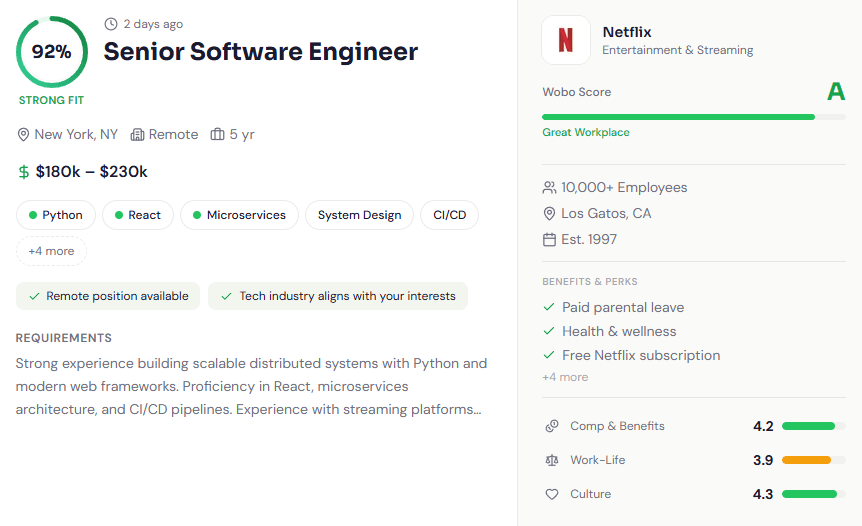Click the Comp & Benefits 4.2 rating bar

(x=814, y=426)
